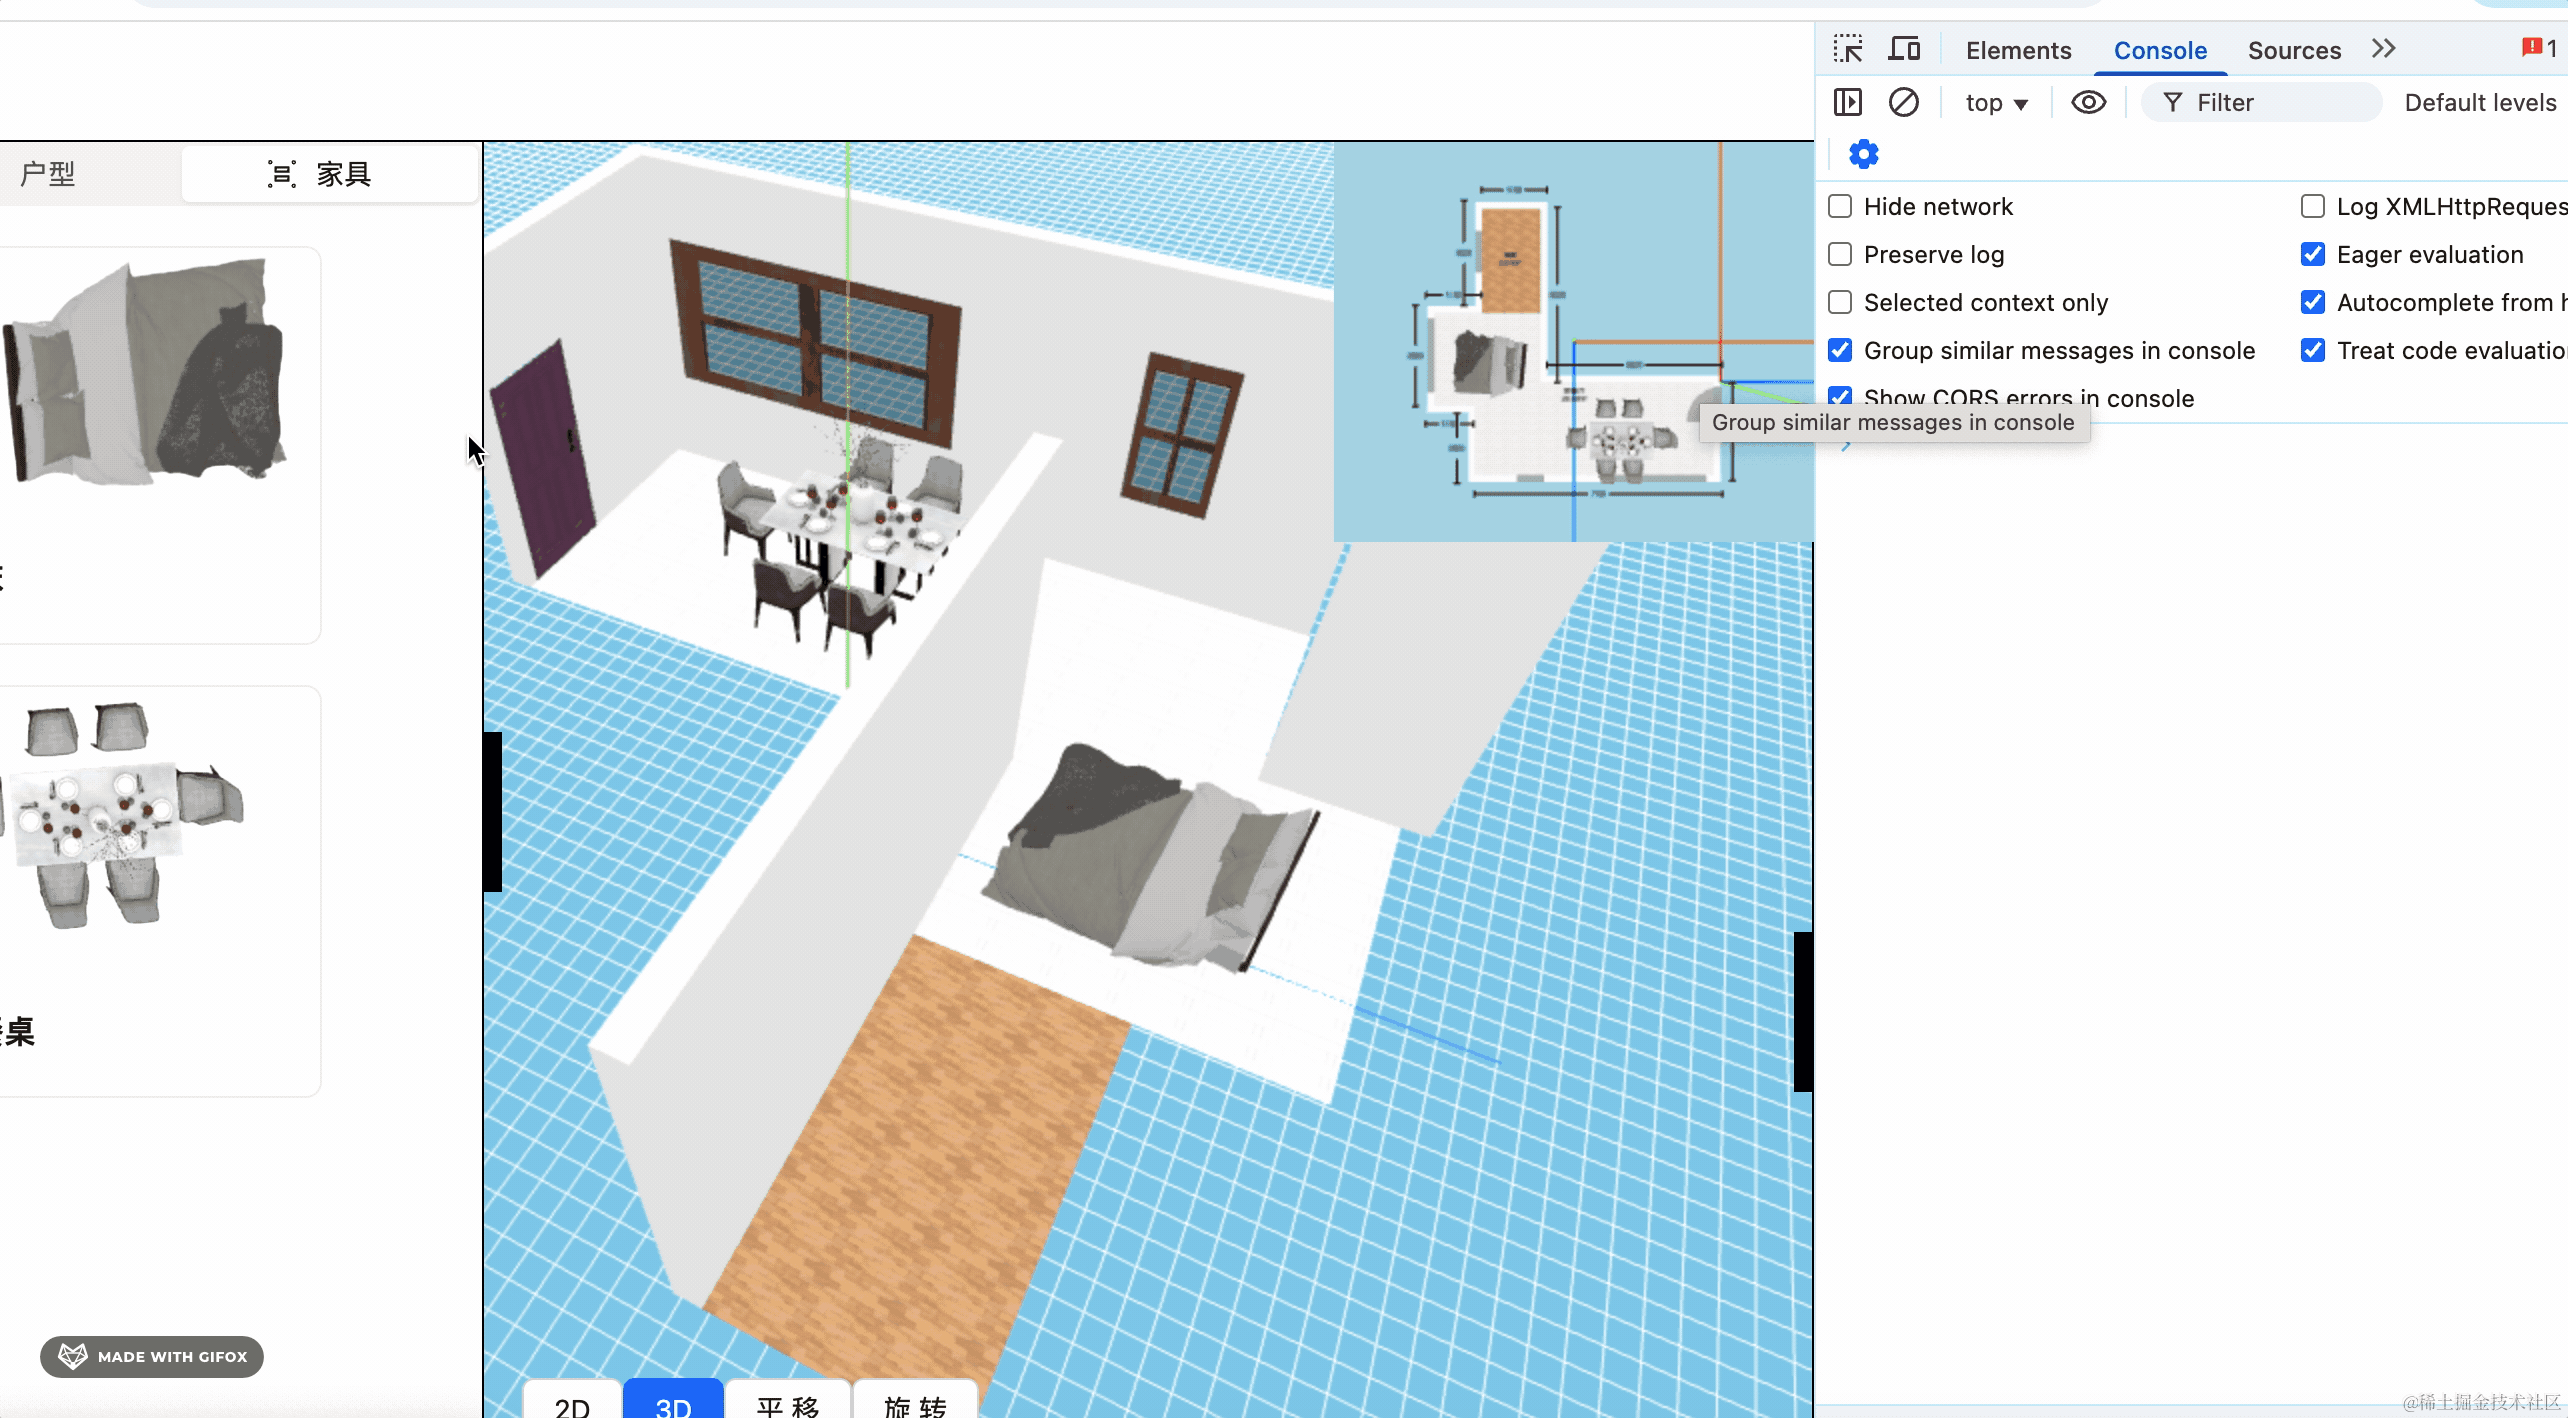2568x1418 pixels.
Task: Click the 3D view button
Action: pos(673,1400)
